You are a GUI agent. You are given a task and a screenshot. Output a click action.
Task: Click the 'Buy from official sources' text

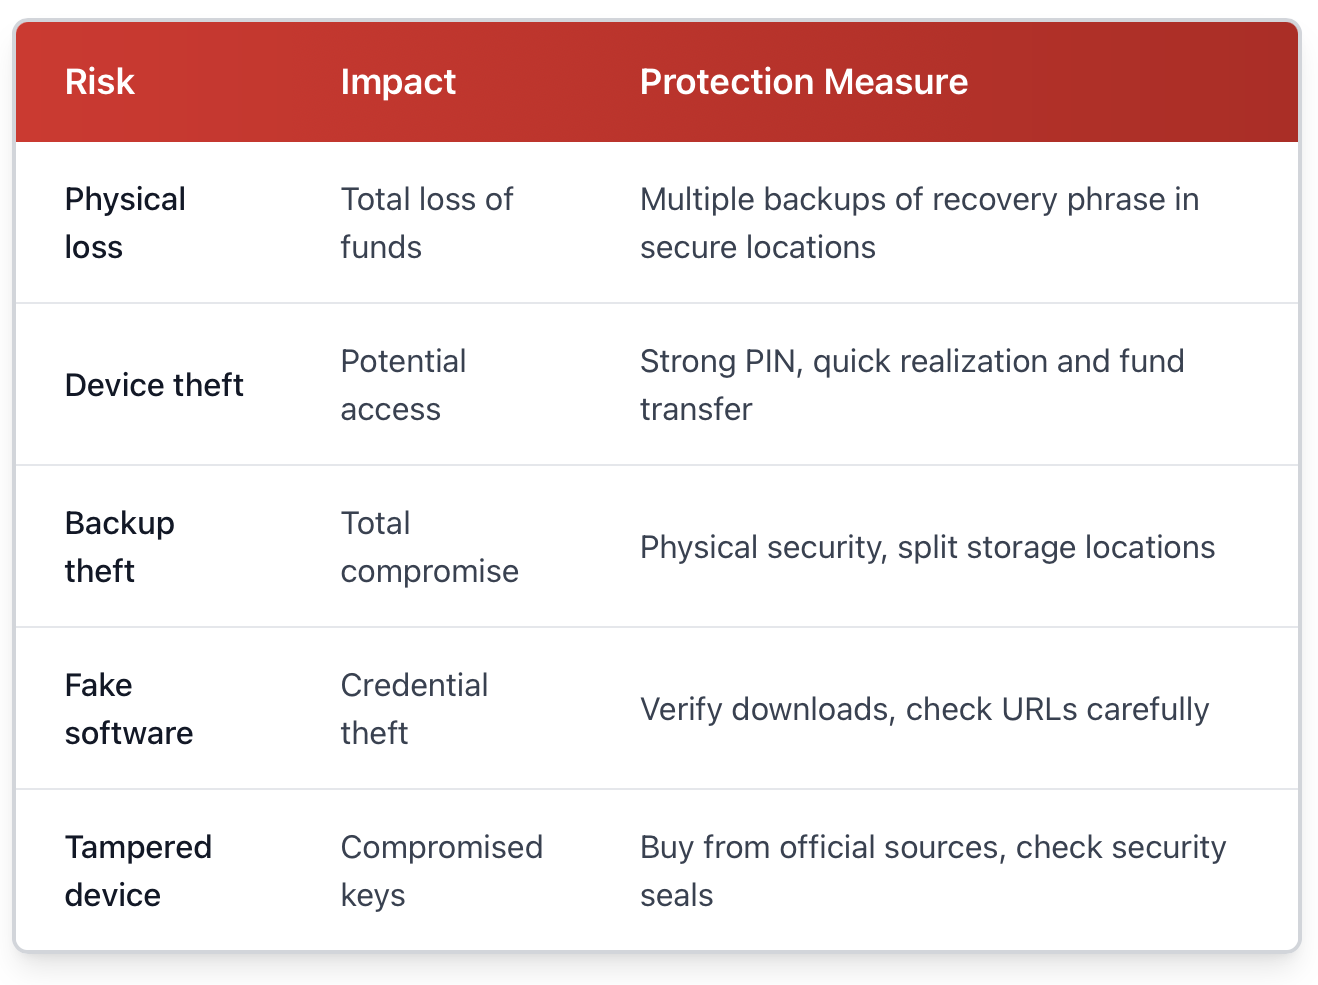click(x=820, y=848)
